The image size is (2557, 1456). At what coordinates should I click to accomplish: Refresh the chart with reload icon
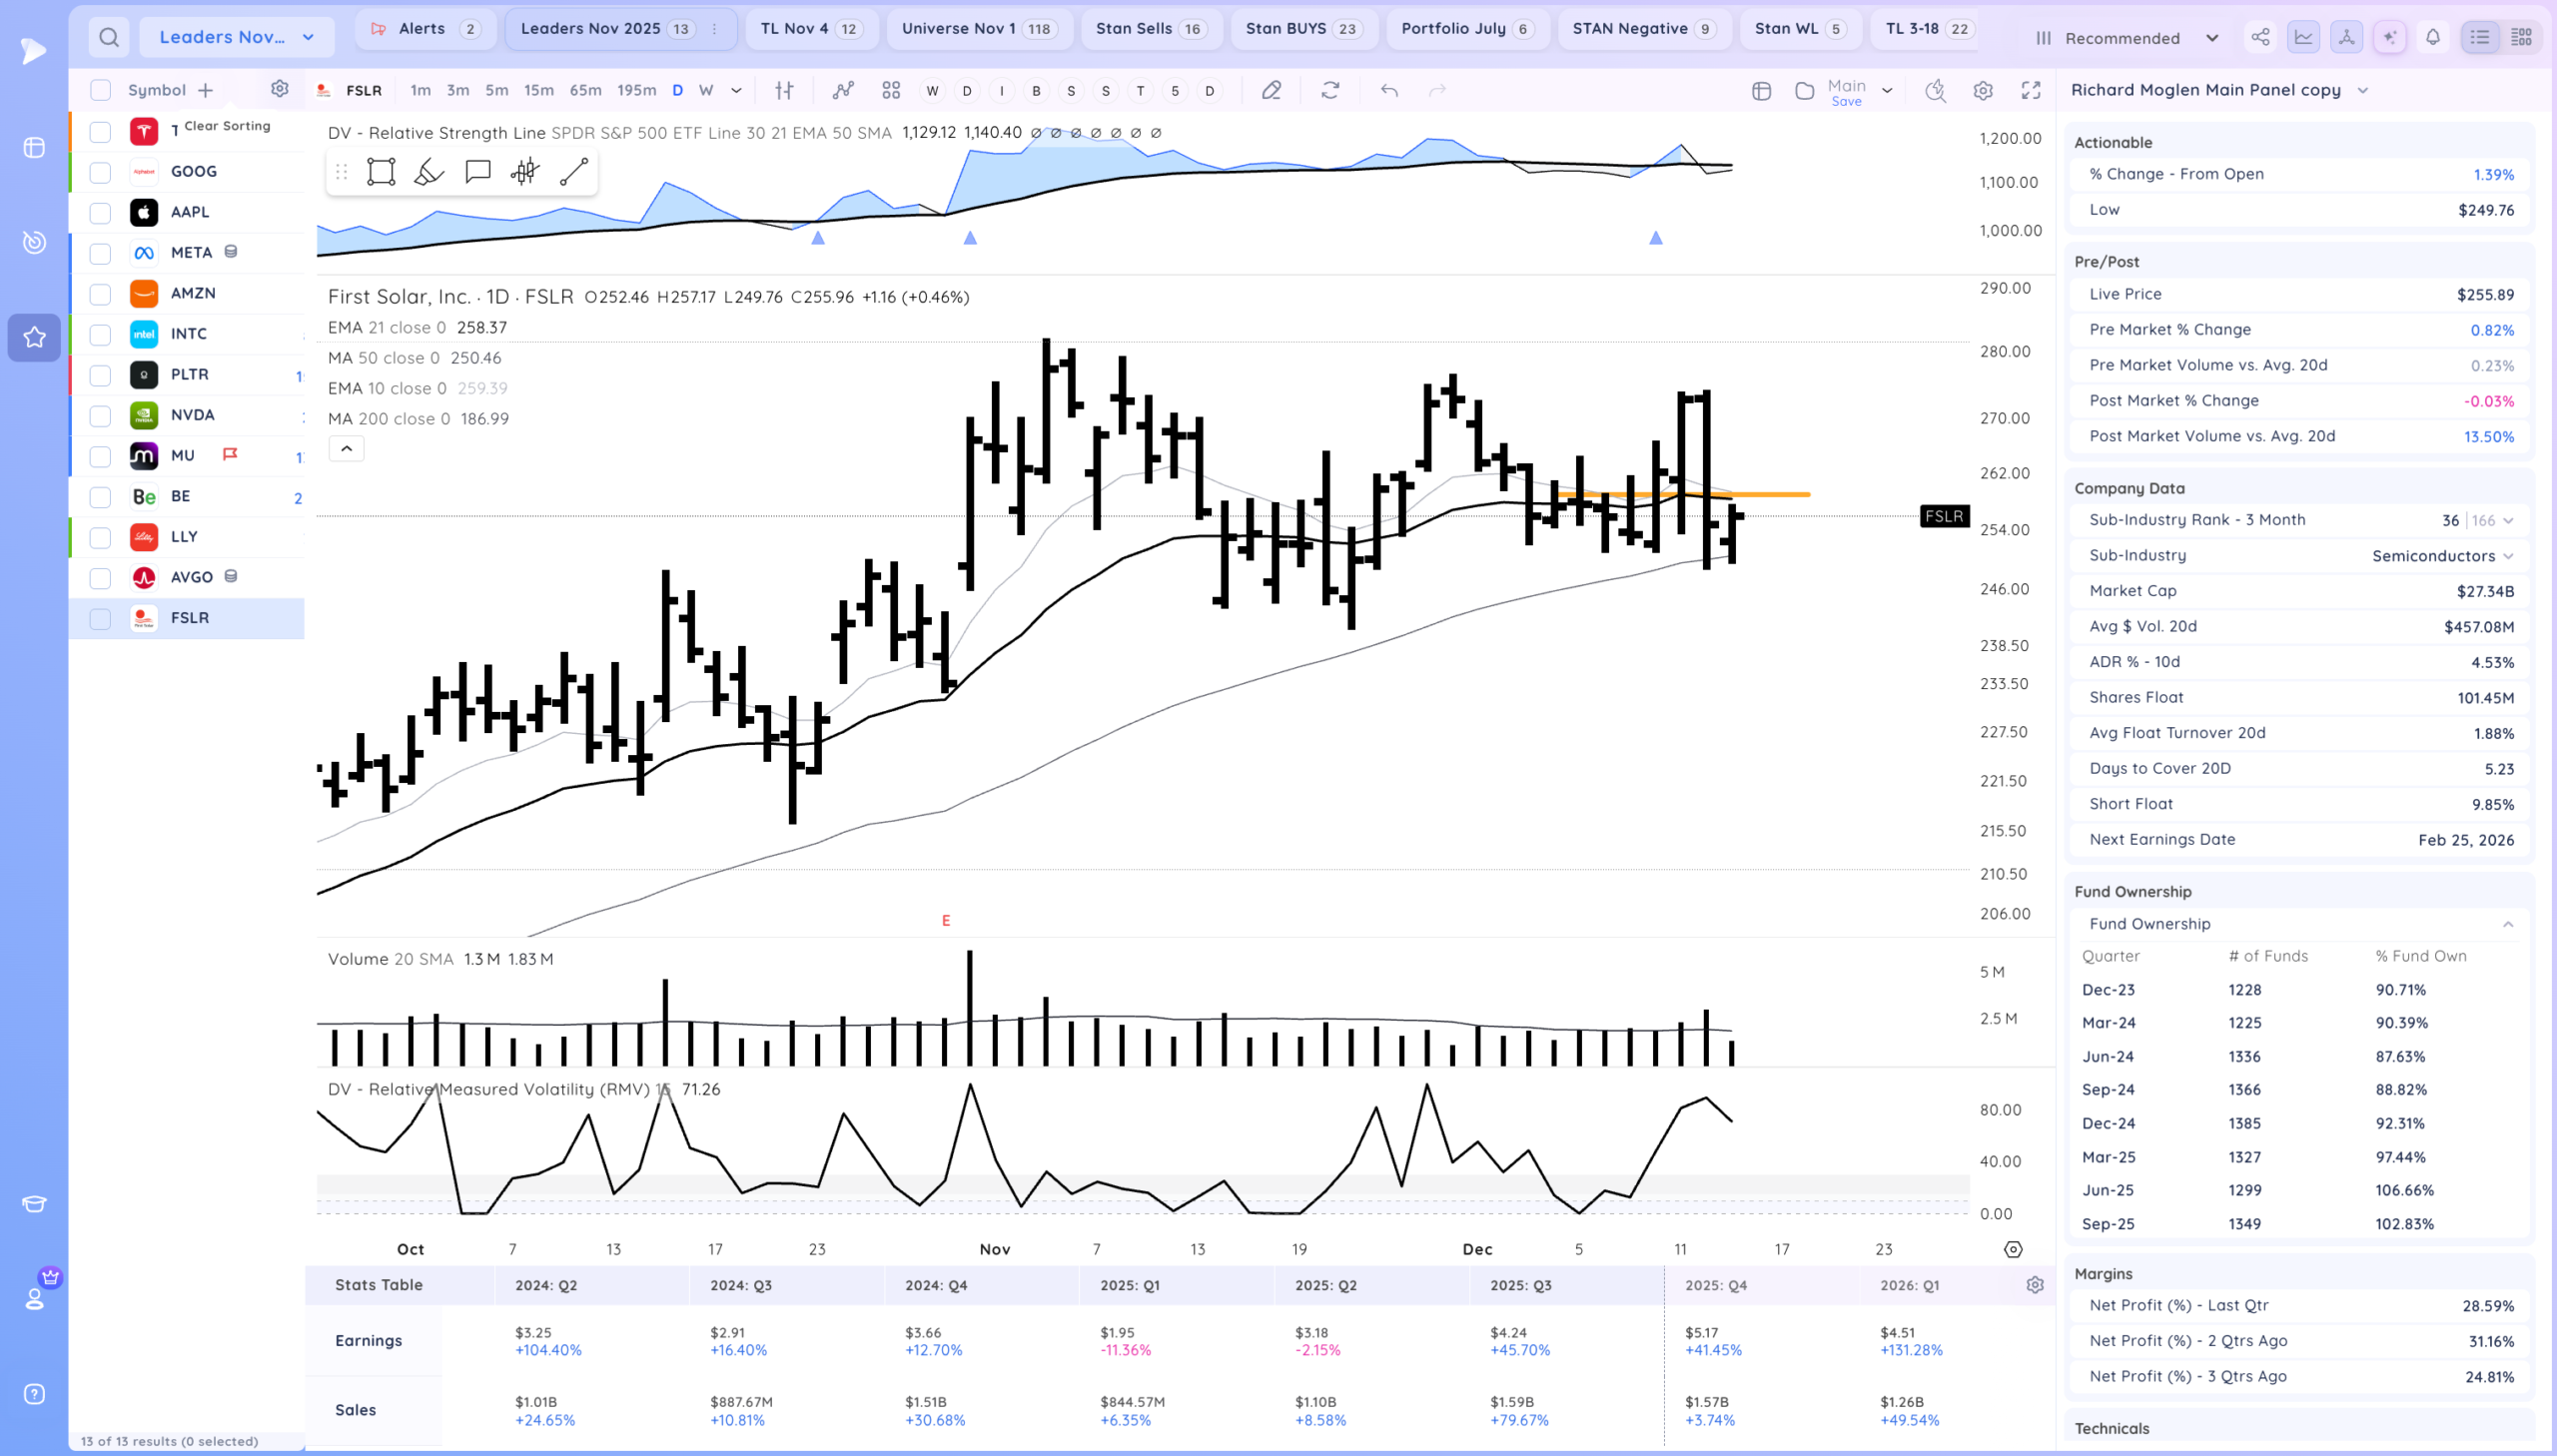(x=1329, y=91)
